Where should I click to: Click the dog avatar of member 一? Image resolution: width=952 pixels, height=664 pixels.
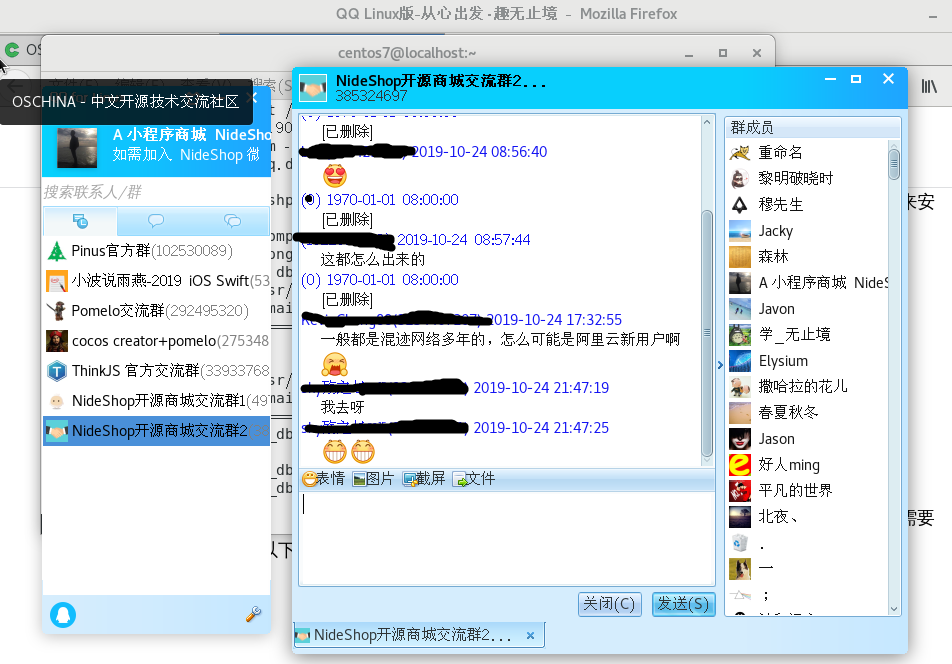point(740,569)
